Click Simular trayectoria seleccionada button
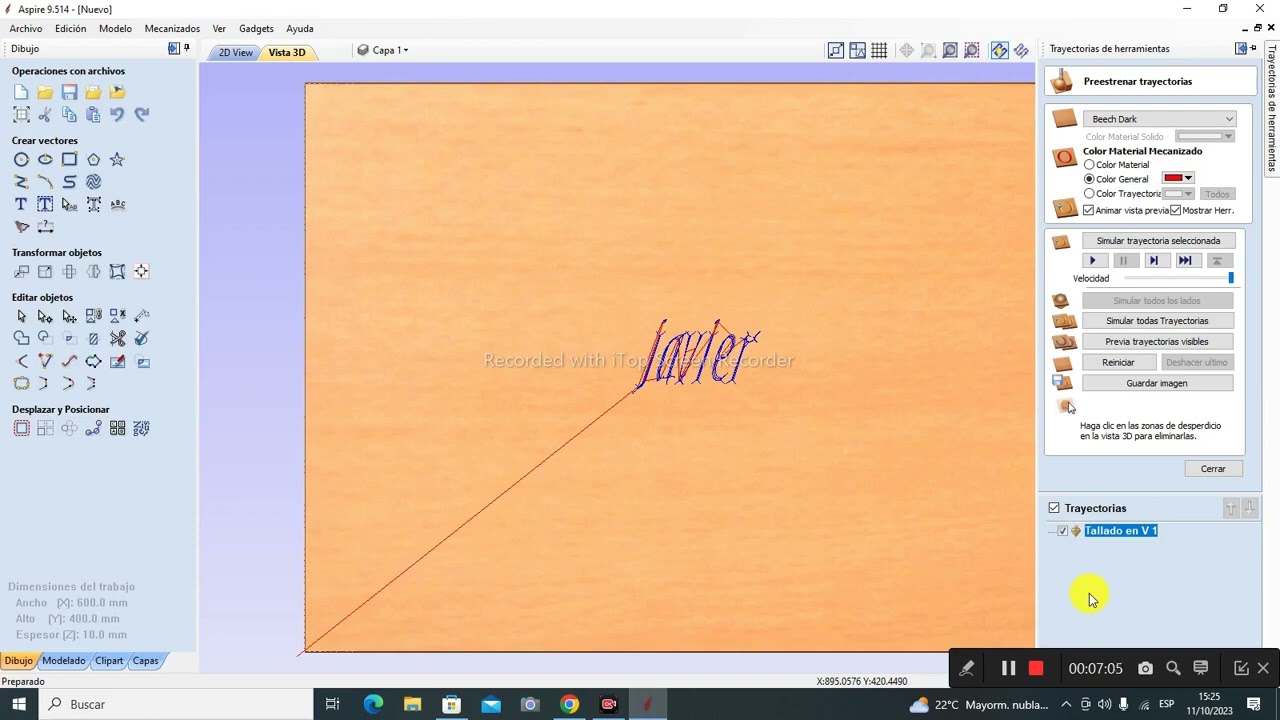Screen dimensions: 1280x720 [1158, 241]
